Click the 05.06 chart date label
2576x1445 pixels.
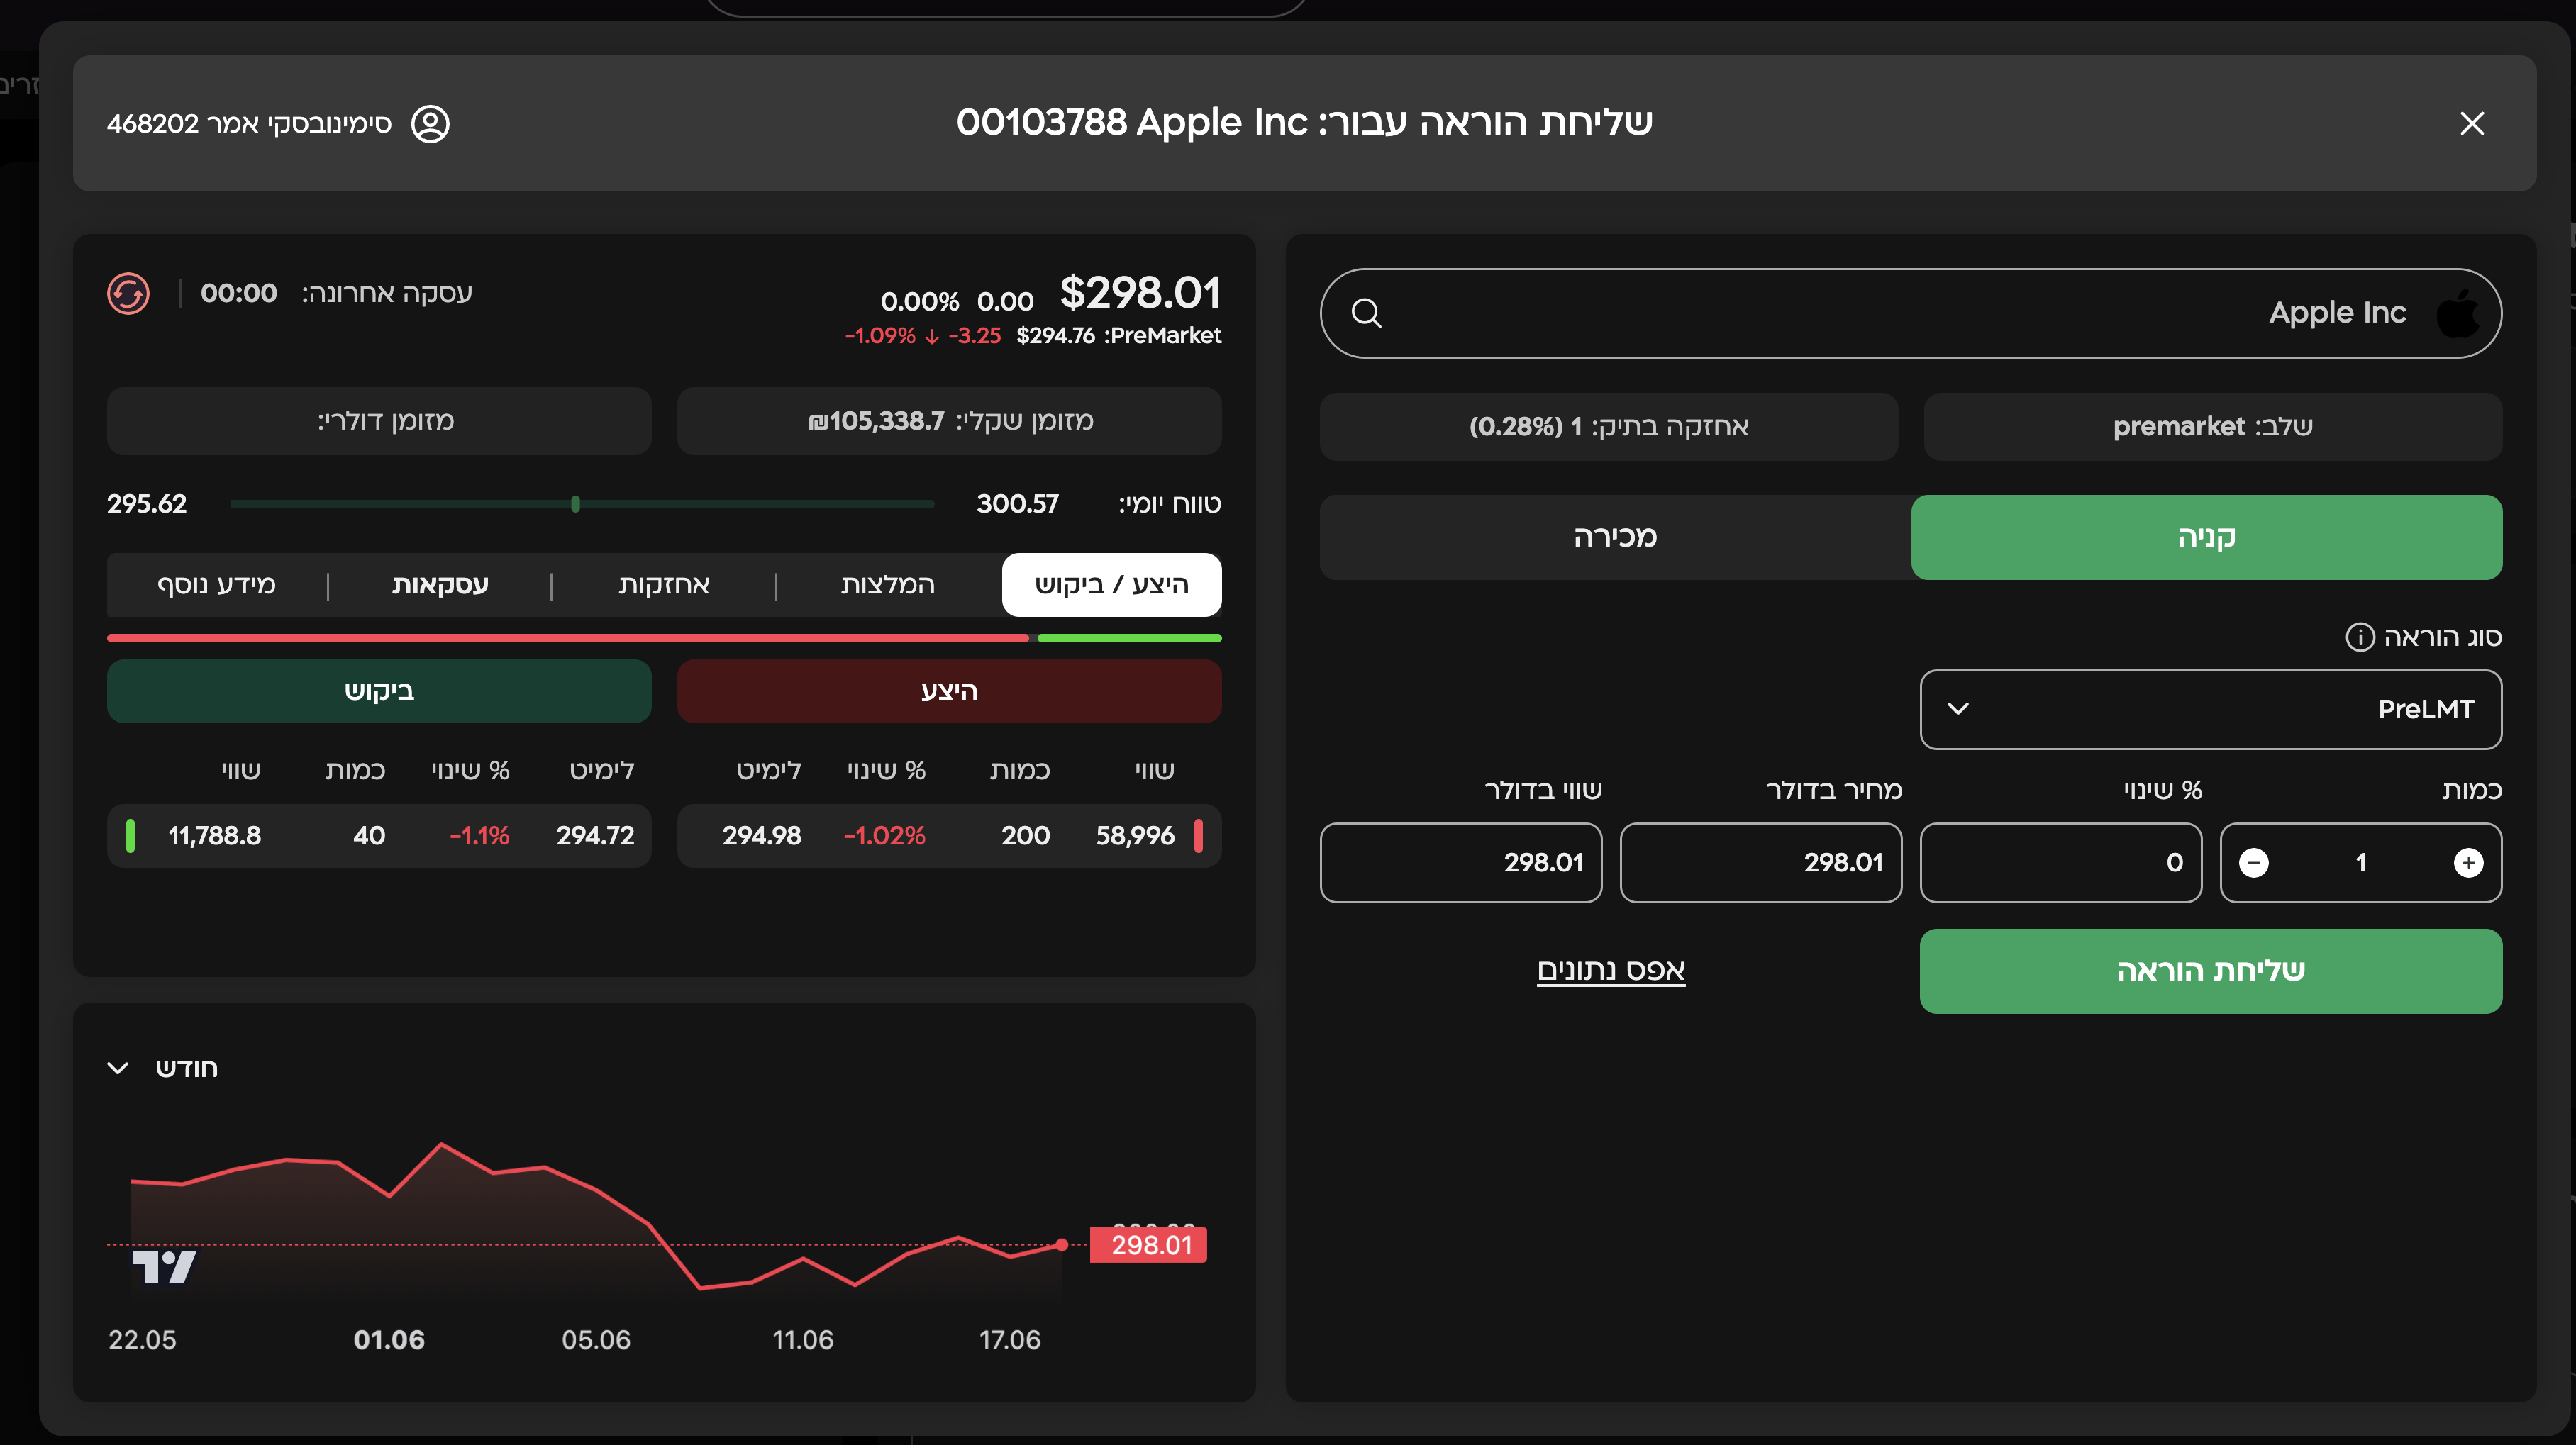596,1340
